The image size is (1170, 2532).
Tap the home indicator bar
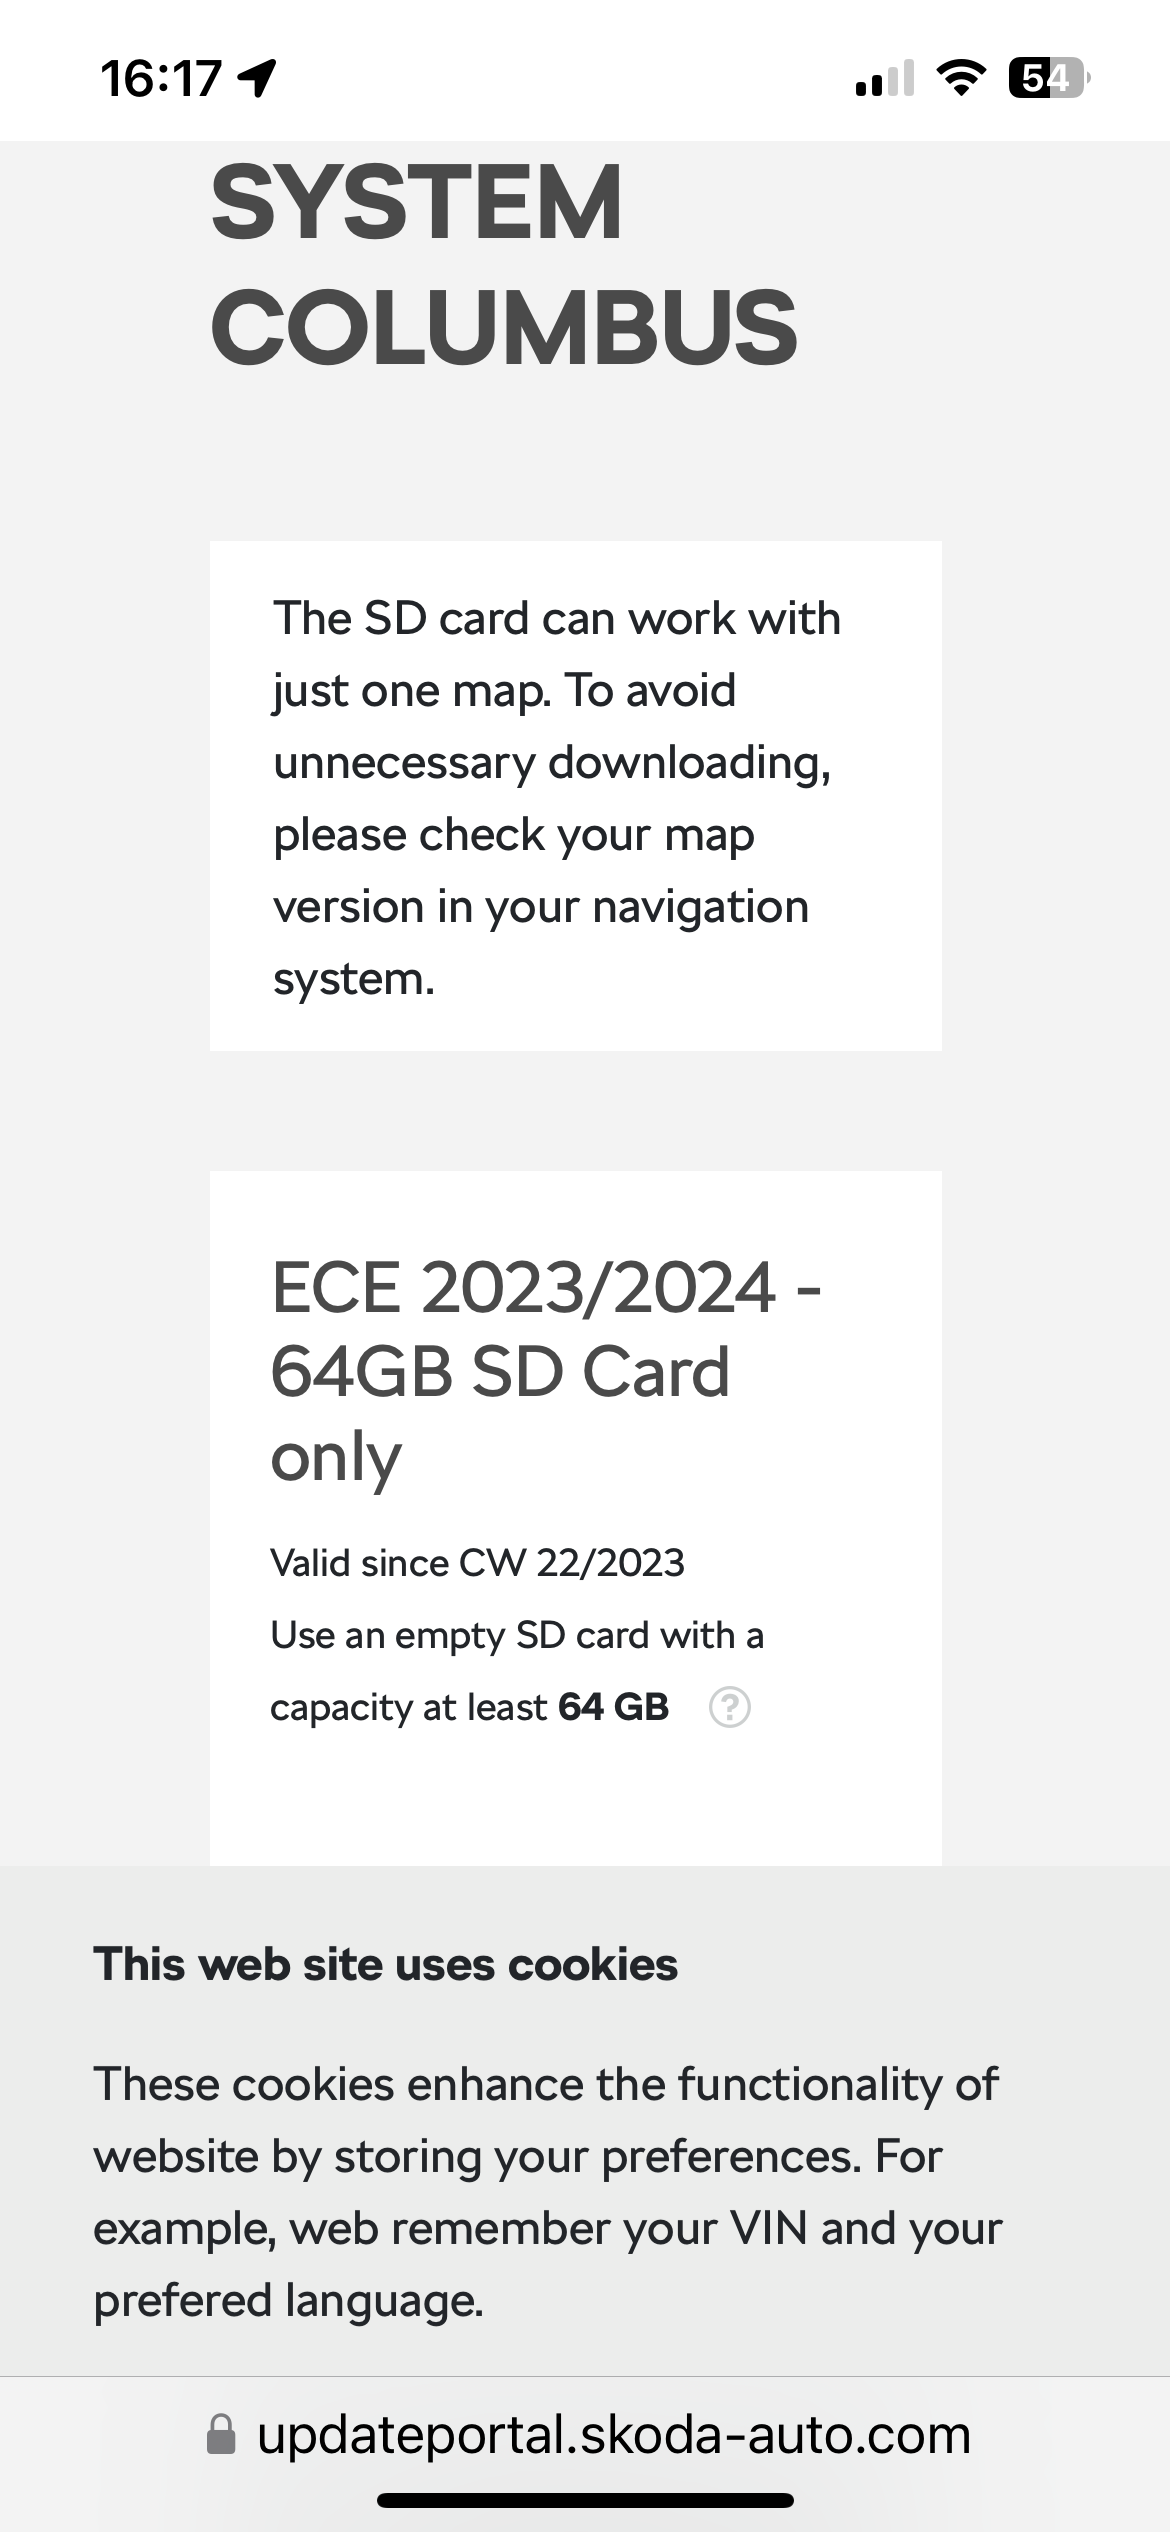[x=585, y=2500]
